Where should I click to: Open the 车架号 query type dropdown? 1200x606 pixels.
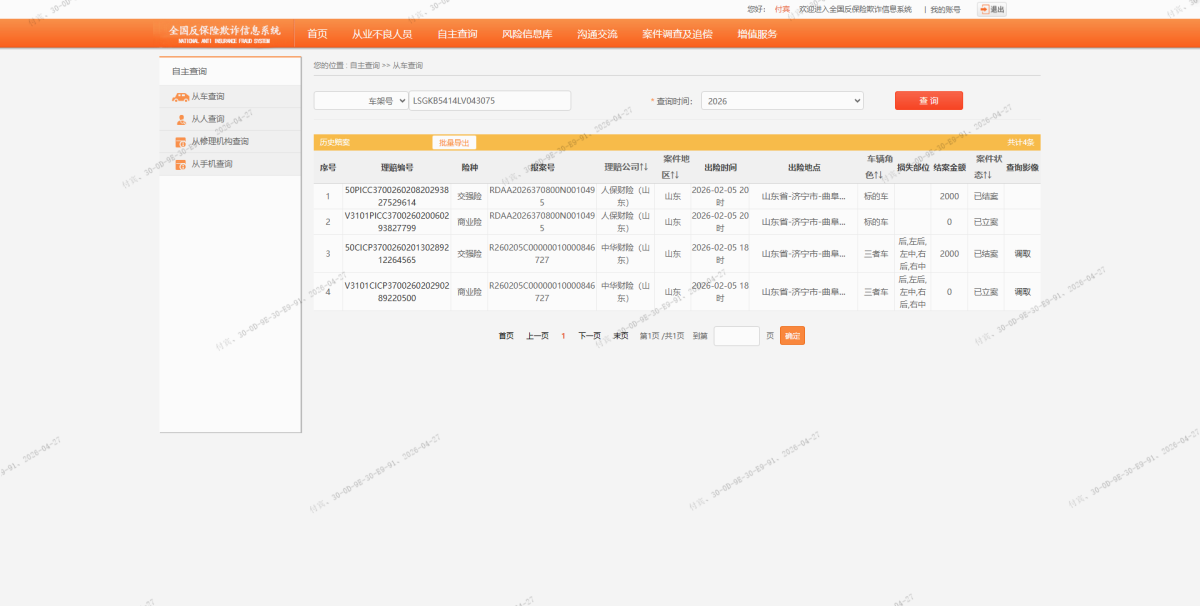click(361, 101)
